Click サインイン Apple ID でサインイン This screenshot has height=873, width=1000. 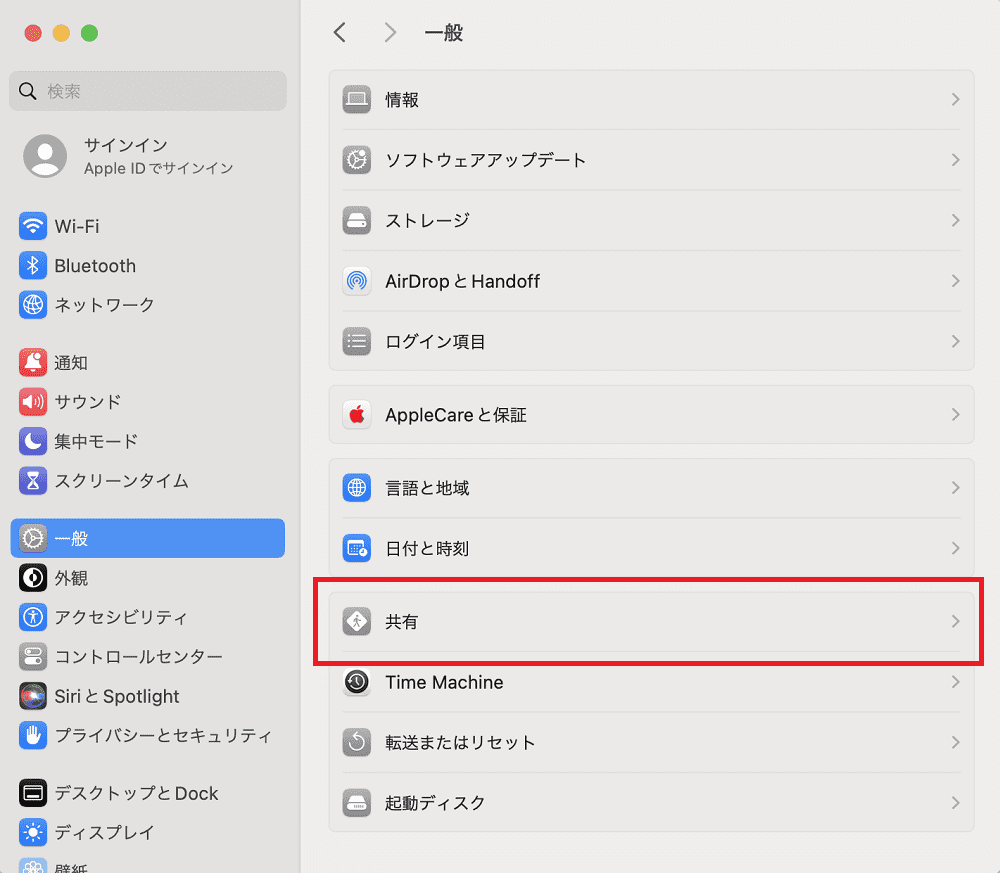pyautogui.click(x=158, y=156)
